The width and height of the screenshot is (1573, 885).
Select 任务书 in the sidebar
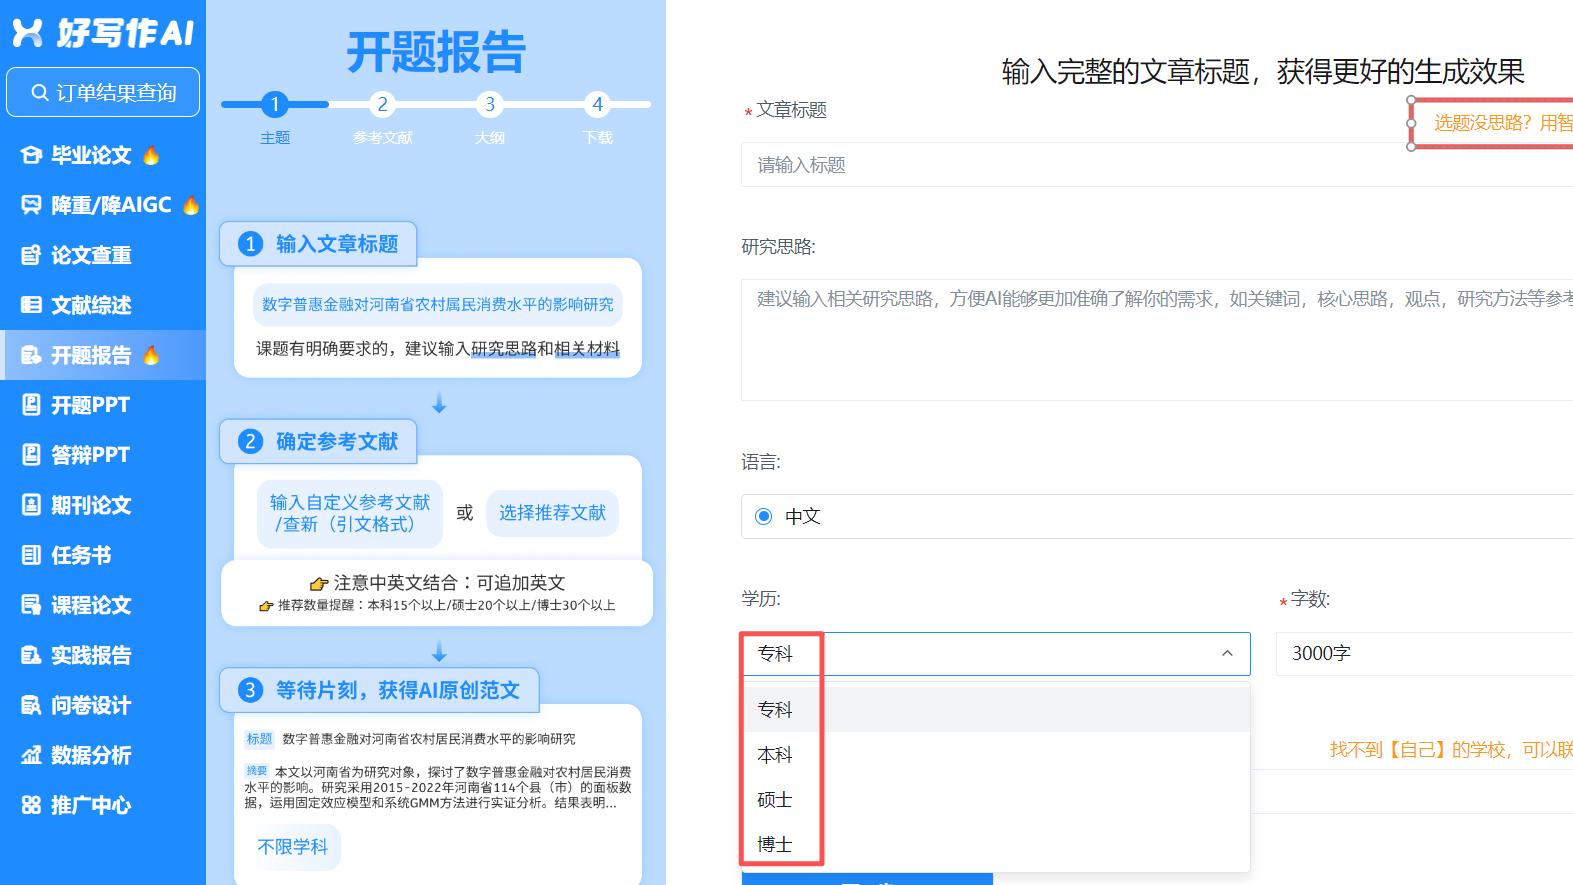coord(103,555)
